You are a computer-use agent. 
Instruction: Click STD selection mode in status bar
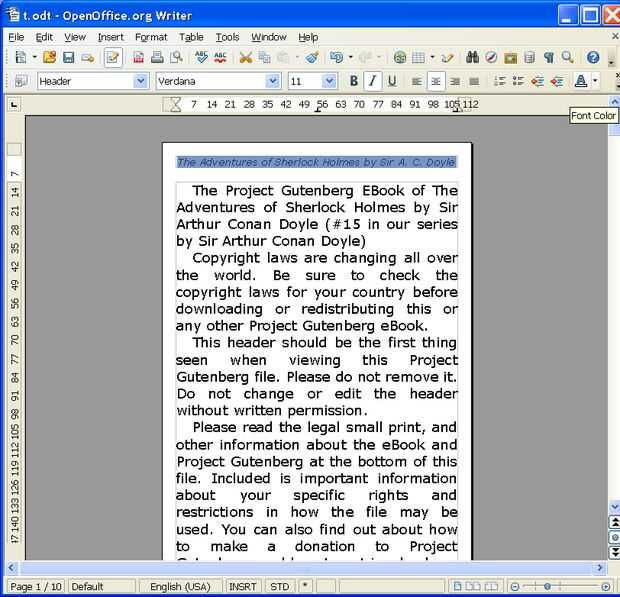[280, 586]
